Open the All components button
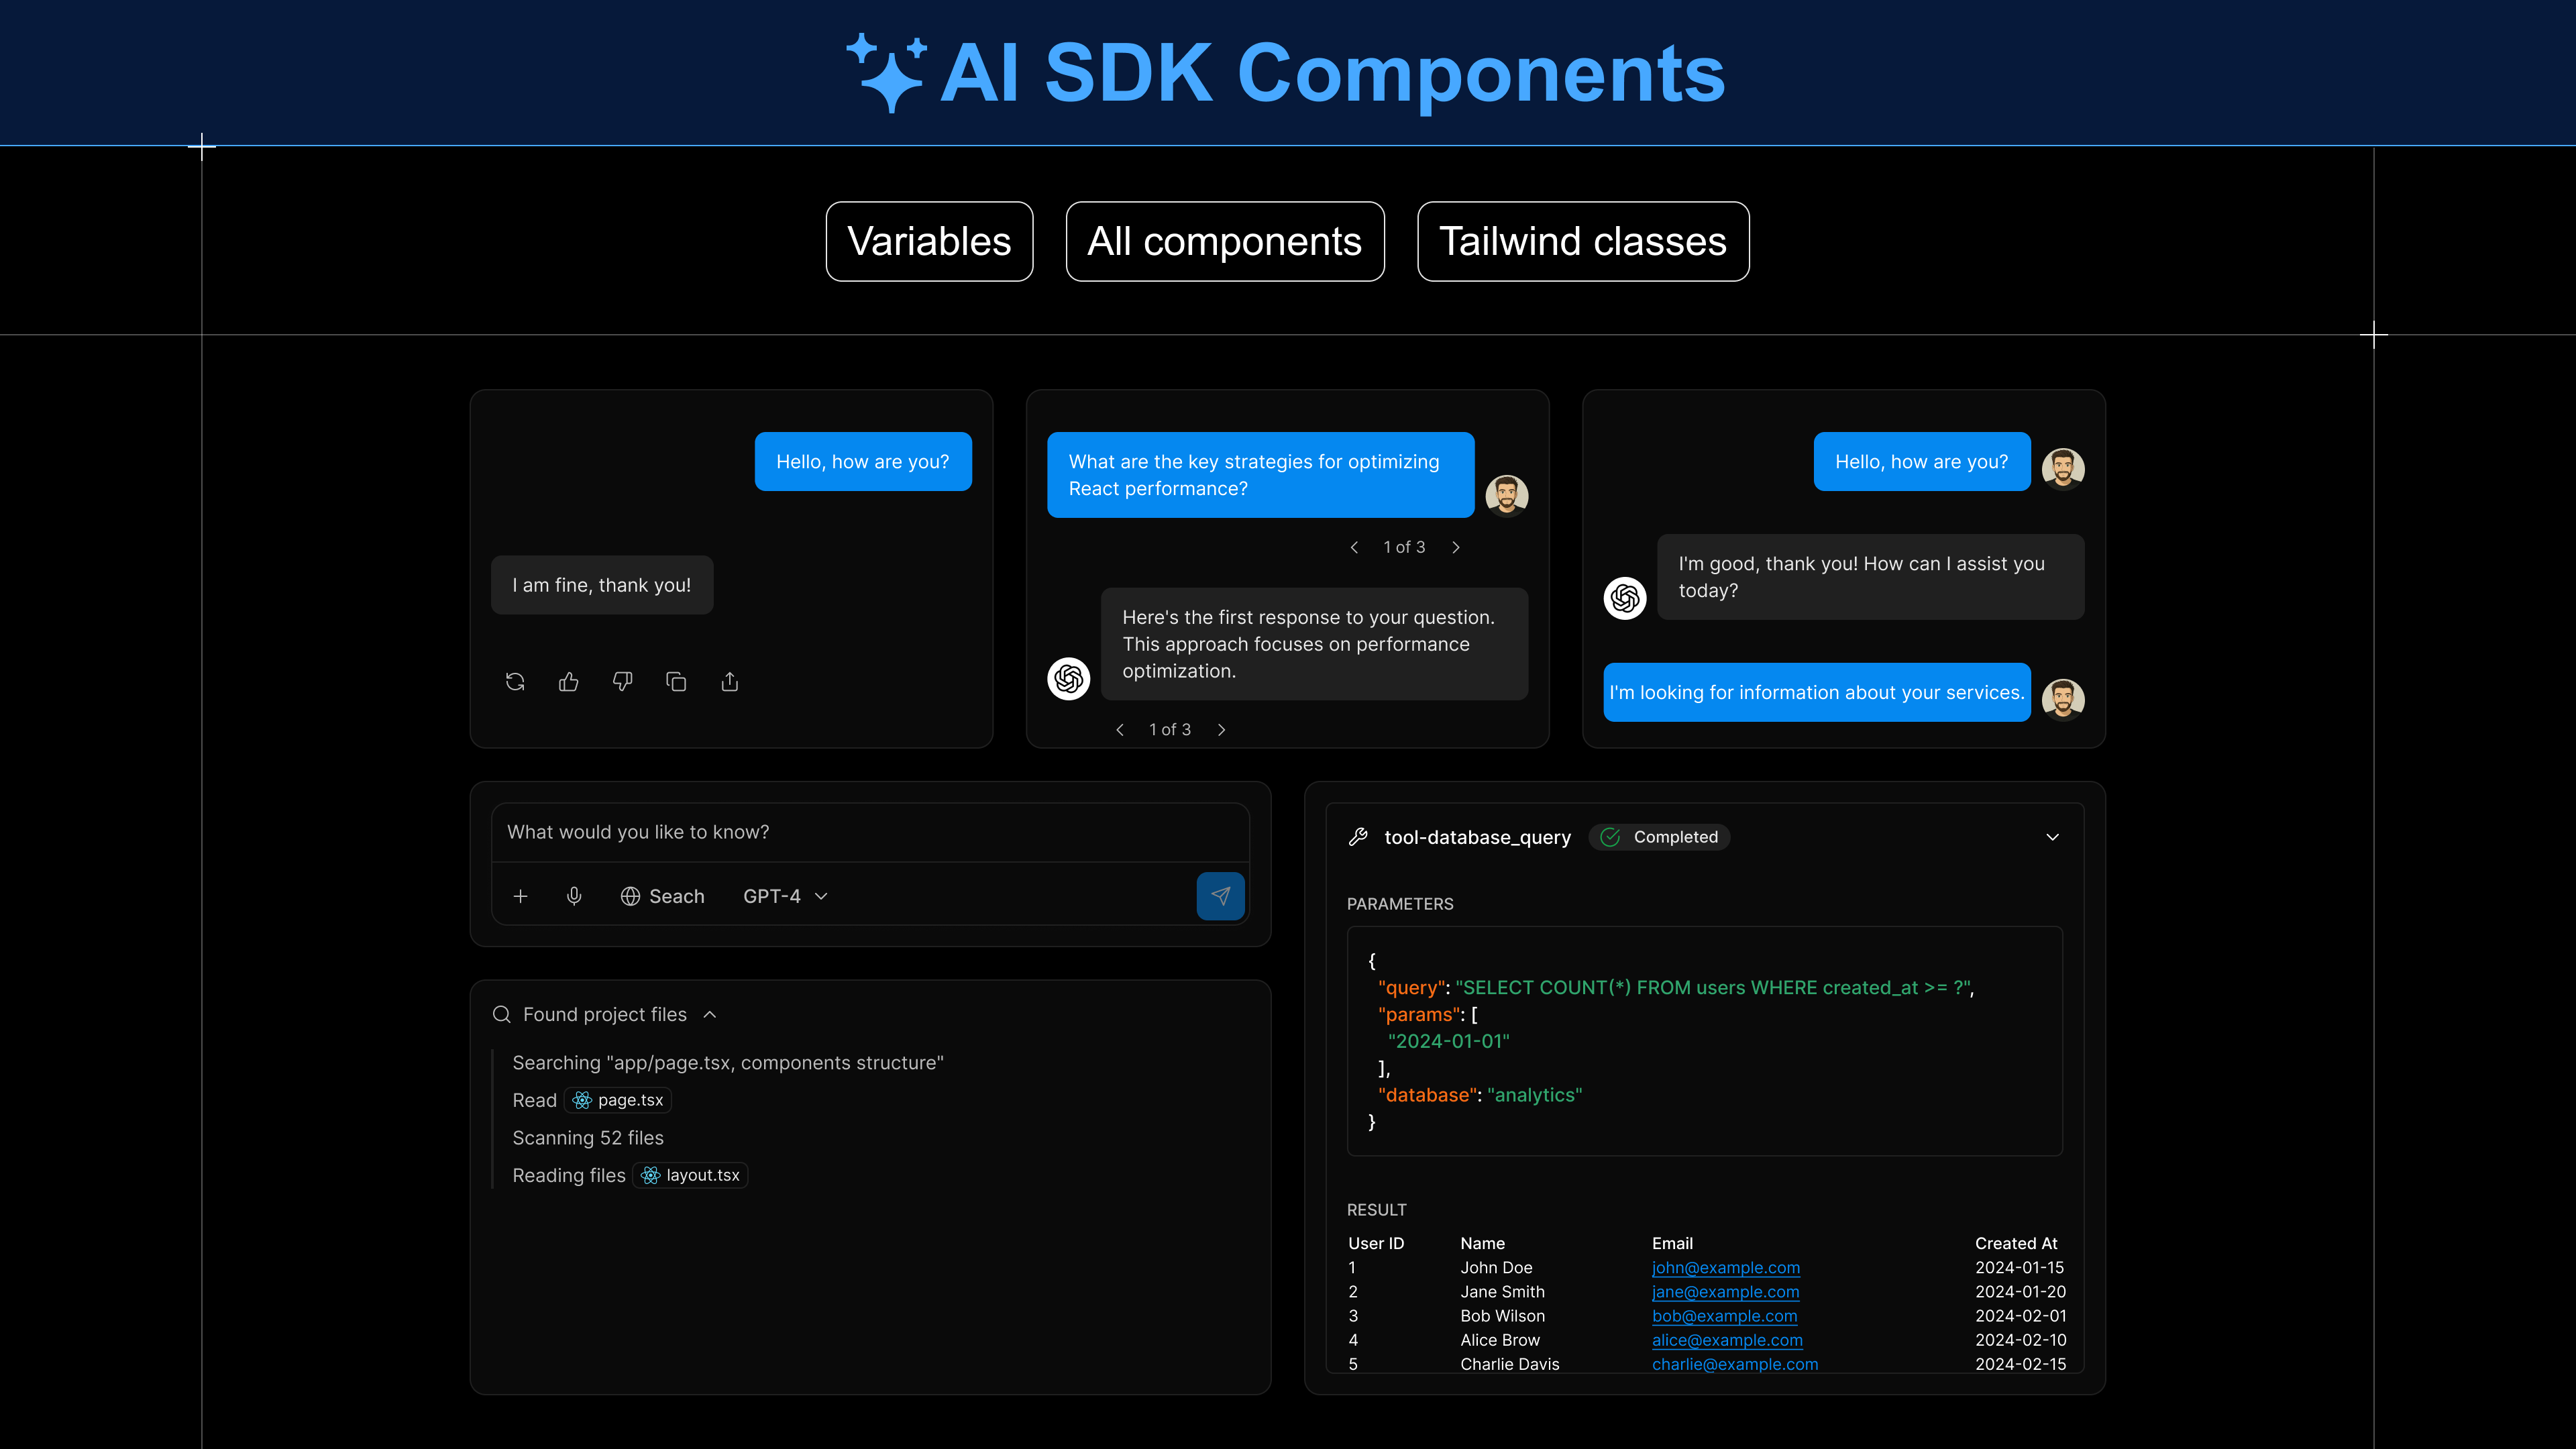Image resolution: width=2576 pixels, height=1449 pixels. 1224,241
